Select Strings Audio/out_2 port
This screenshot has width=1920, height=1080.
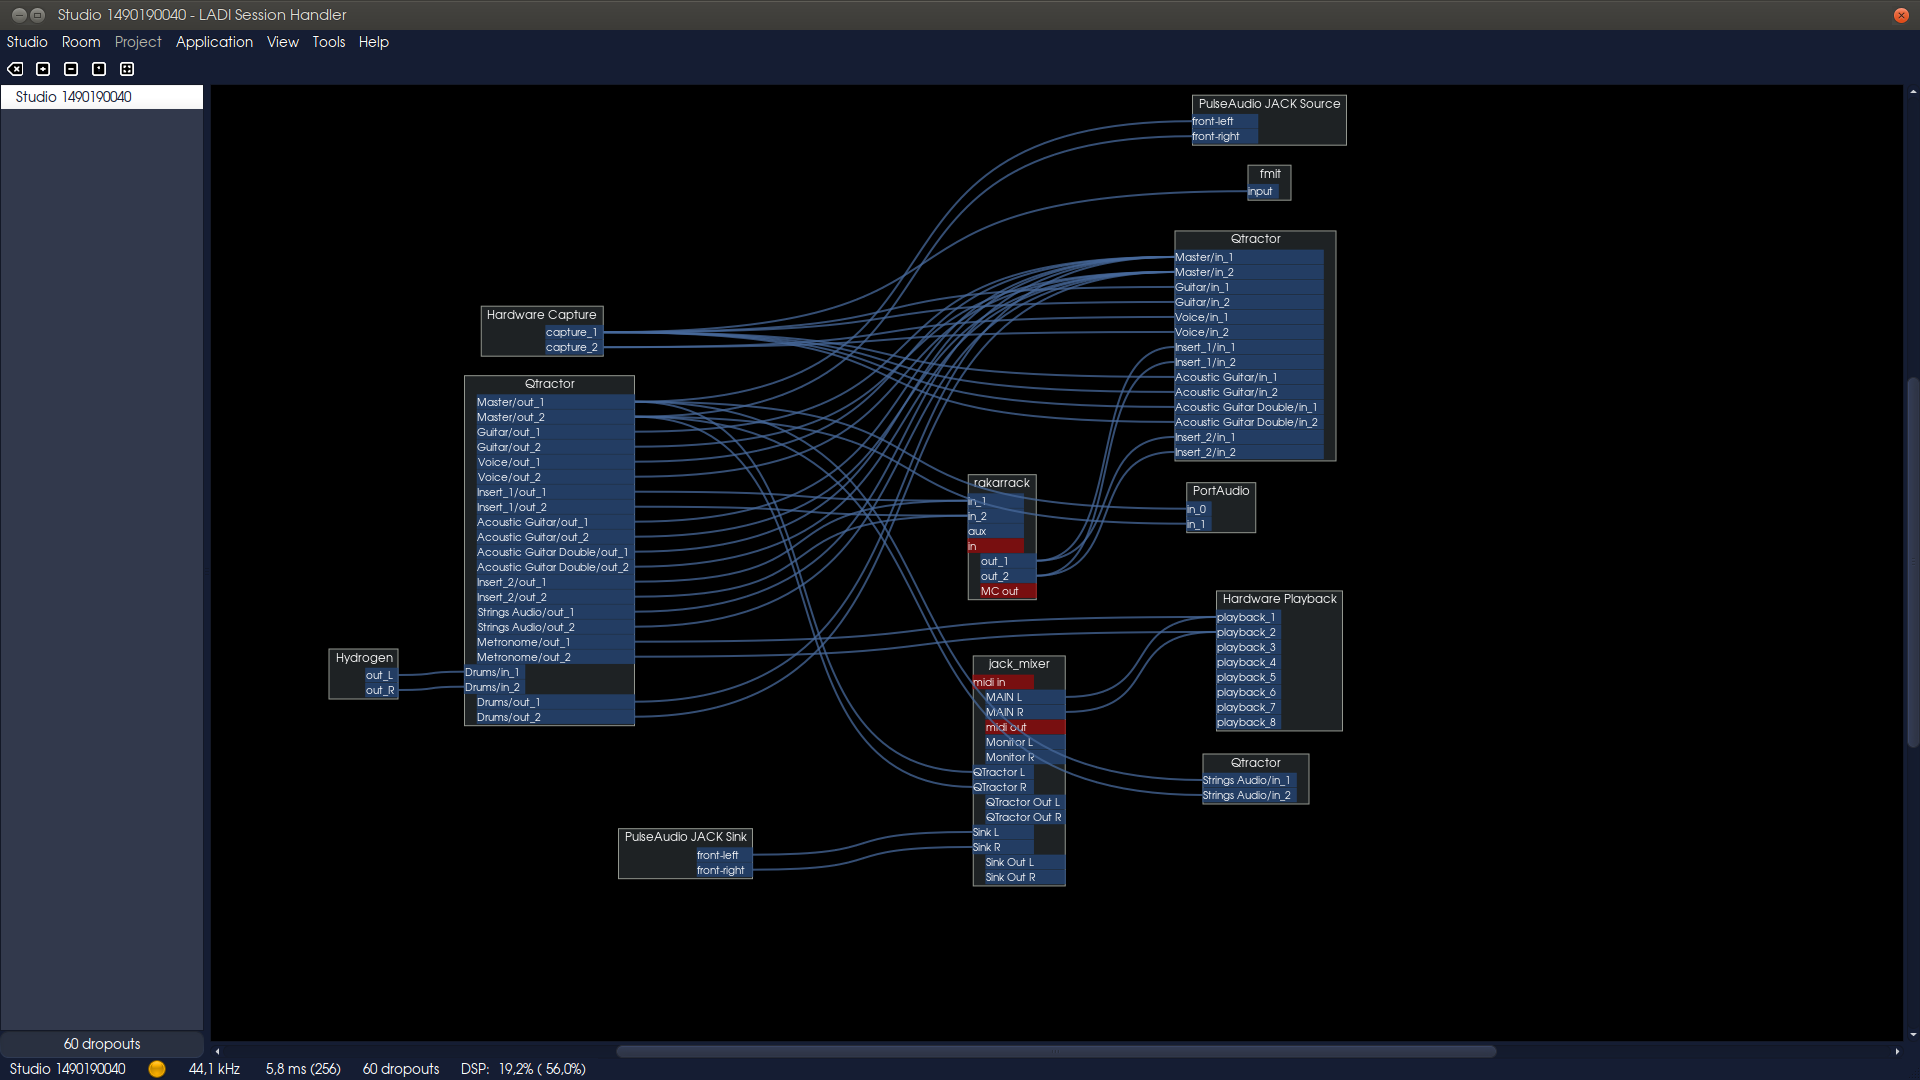pyautogui.click(x=554, y=628)
